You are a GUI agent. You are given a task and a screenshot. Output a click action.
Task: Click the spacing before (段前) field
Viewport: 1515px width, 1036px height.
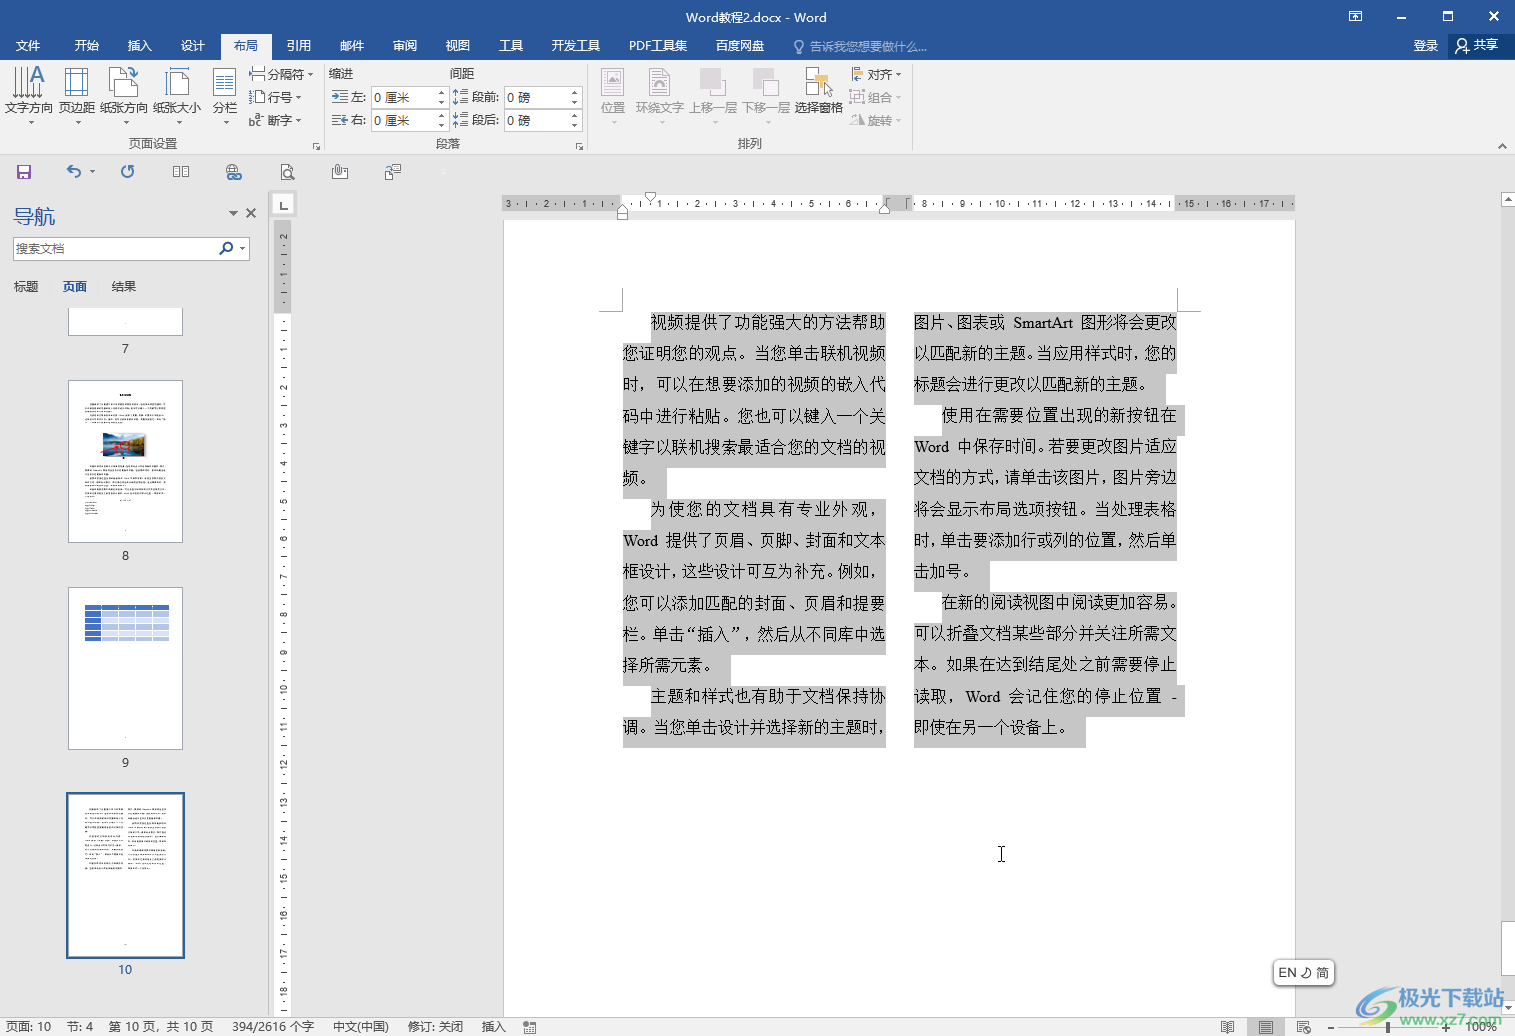click(x=536, y=97)
